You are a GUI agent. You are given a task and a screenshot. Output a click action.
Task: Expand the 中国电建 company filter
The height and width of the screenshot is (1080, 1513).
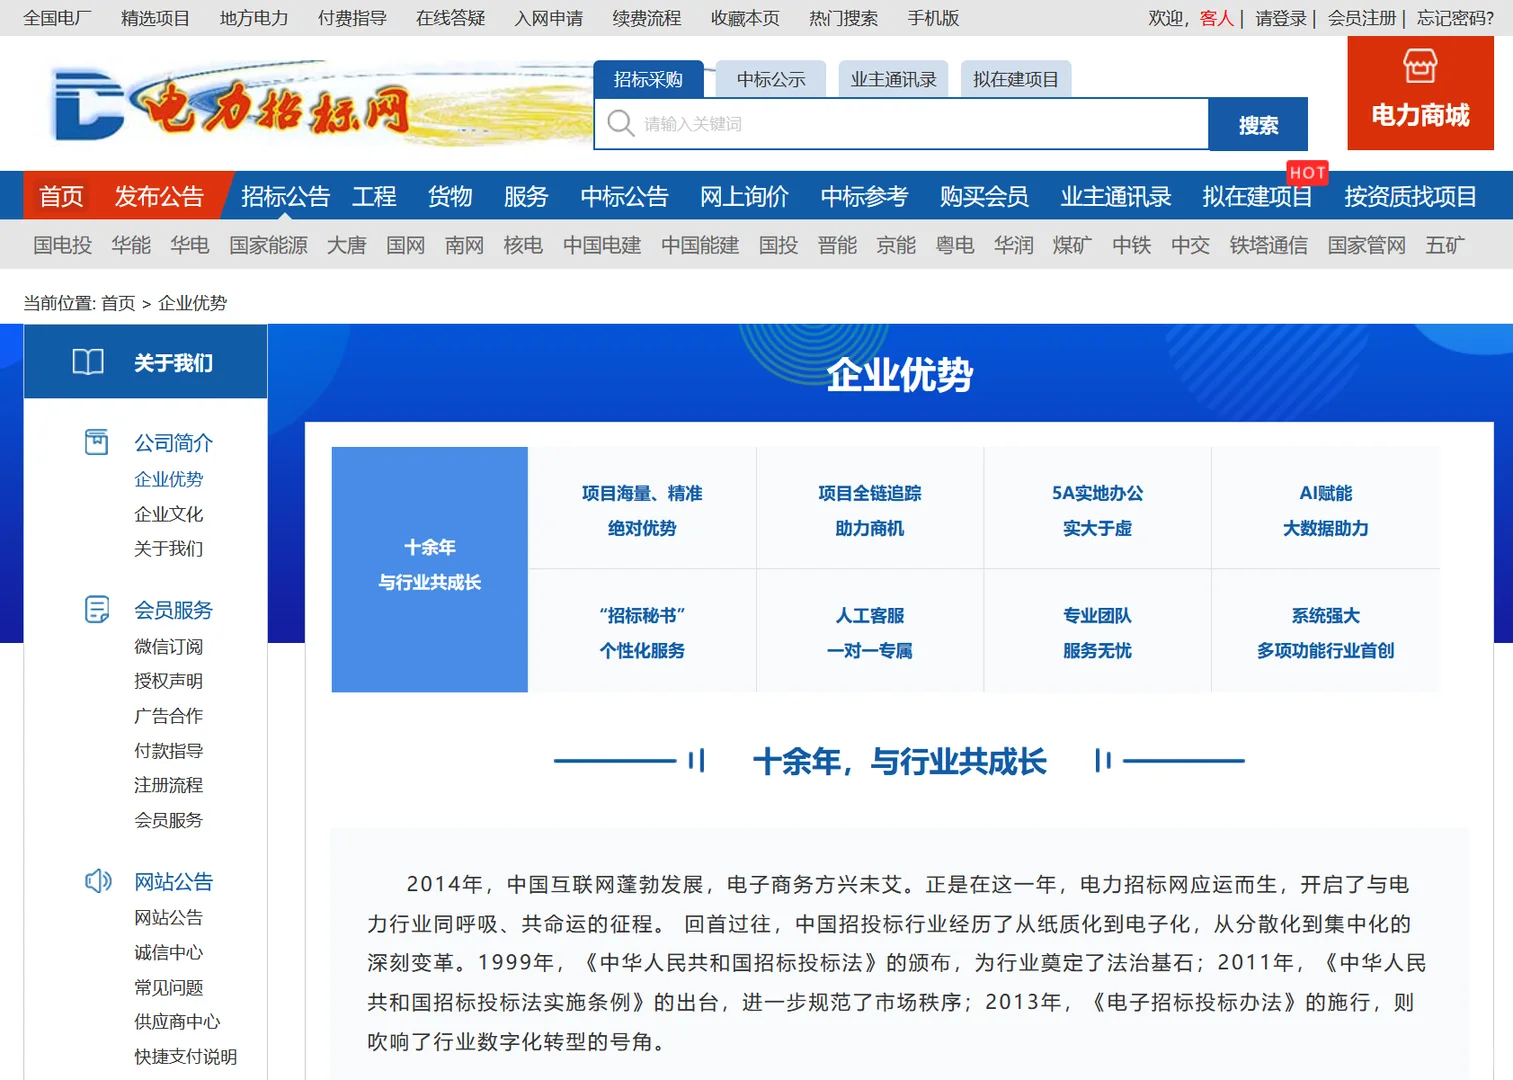click(x=601, y=245)
